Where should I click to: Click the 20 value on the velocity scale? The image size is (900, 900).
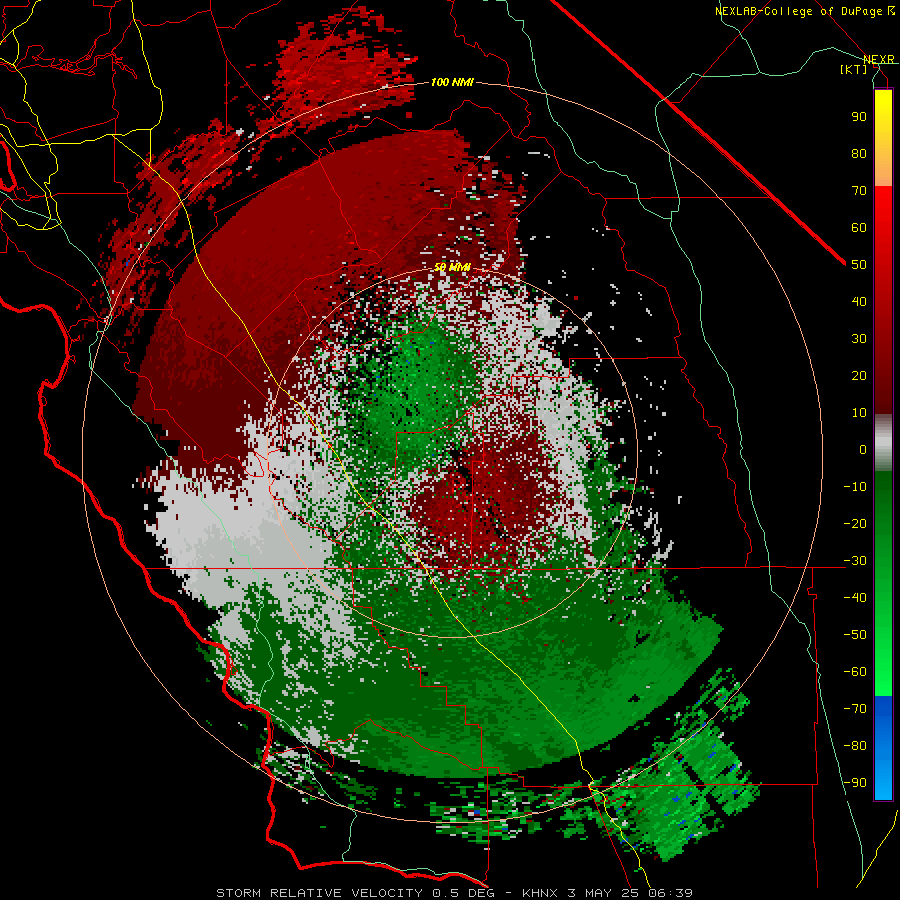859,375
